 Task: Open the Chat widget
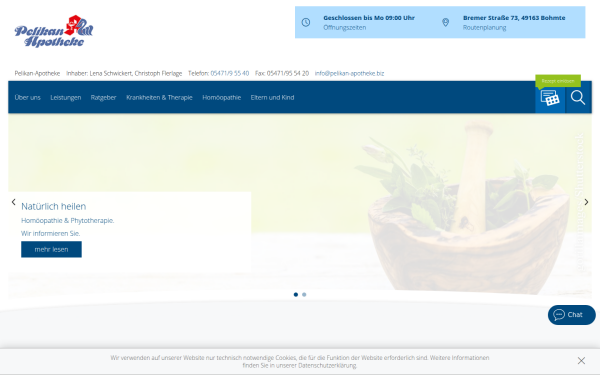coord(572,315)
